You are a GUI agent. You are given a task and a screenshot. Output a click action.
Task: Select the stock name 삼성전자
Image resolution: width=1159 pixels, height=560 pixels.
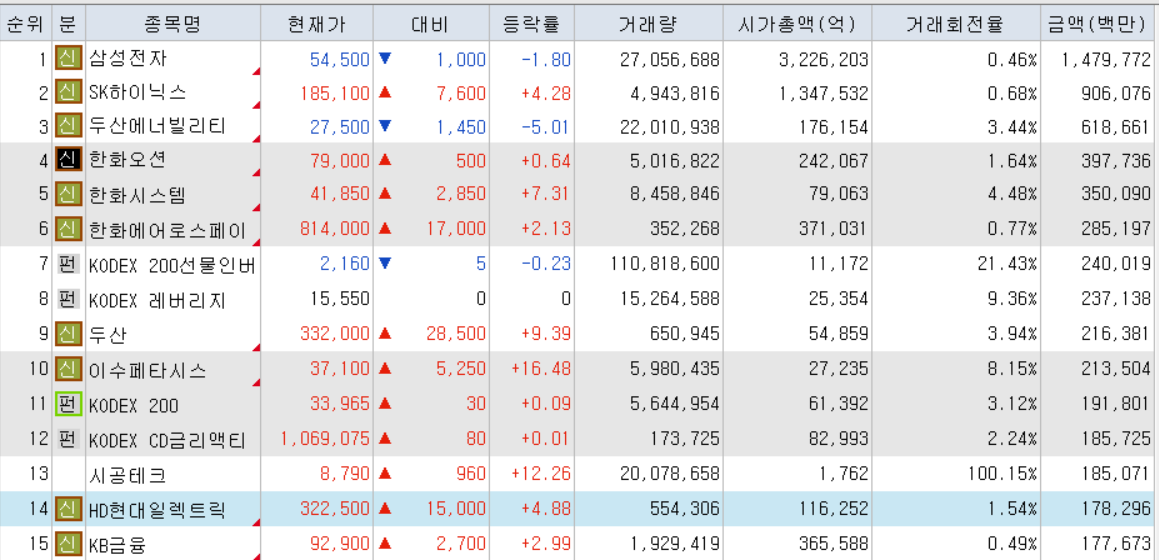(128, 58)
